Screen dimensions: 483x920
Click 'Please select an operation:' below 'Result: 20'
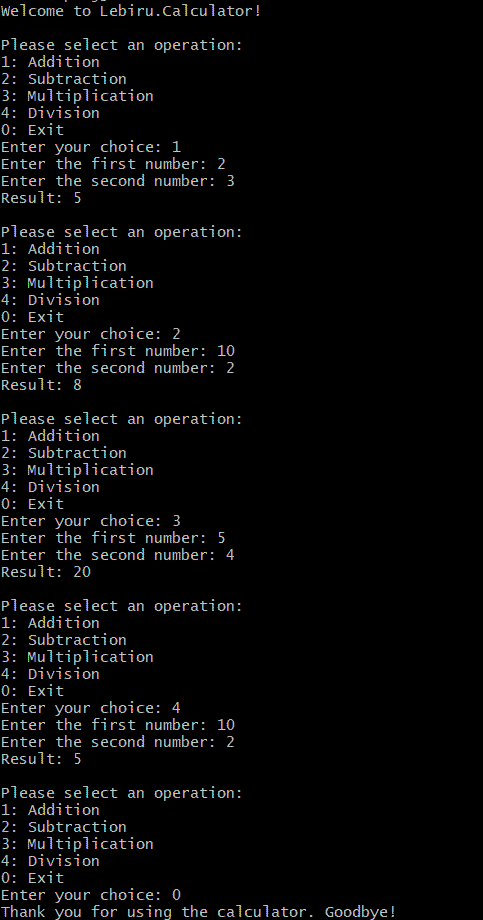click(x=121, y=606)
